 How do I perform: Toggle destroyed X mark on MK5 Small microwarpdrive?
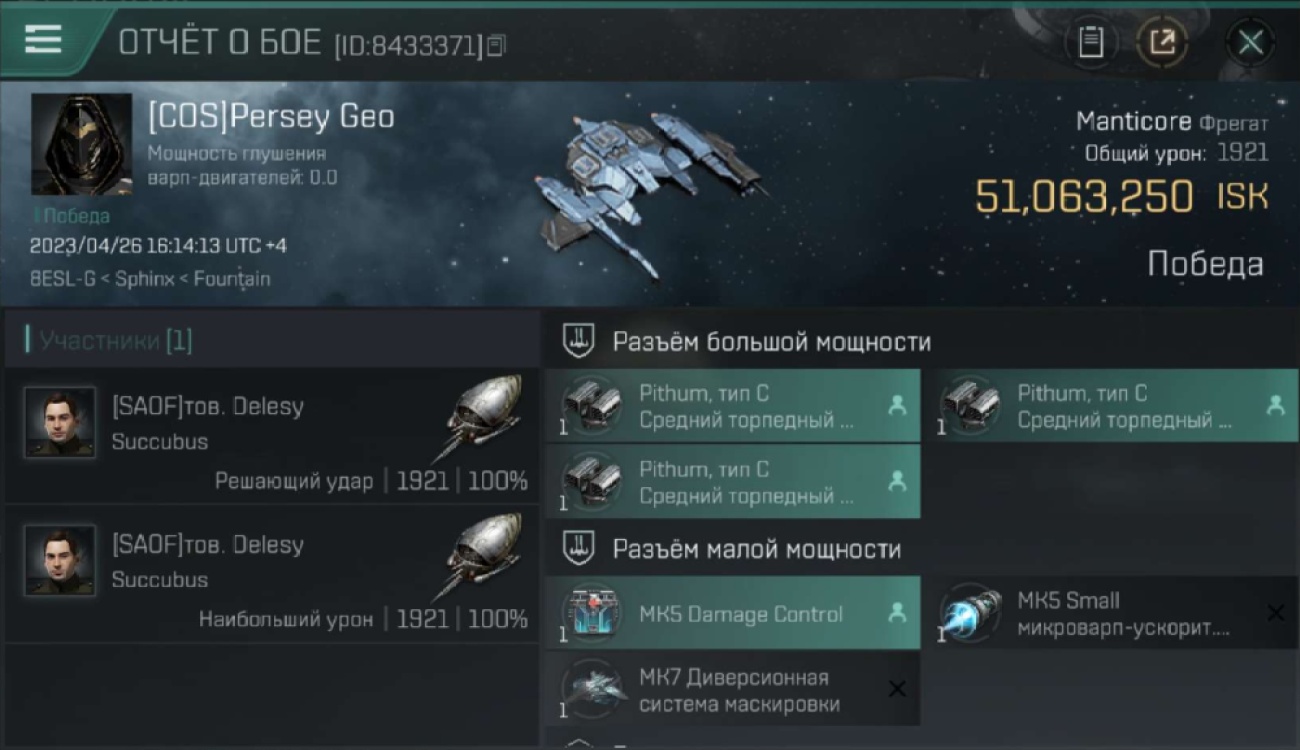pos(1275,612)
